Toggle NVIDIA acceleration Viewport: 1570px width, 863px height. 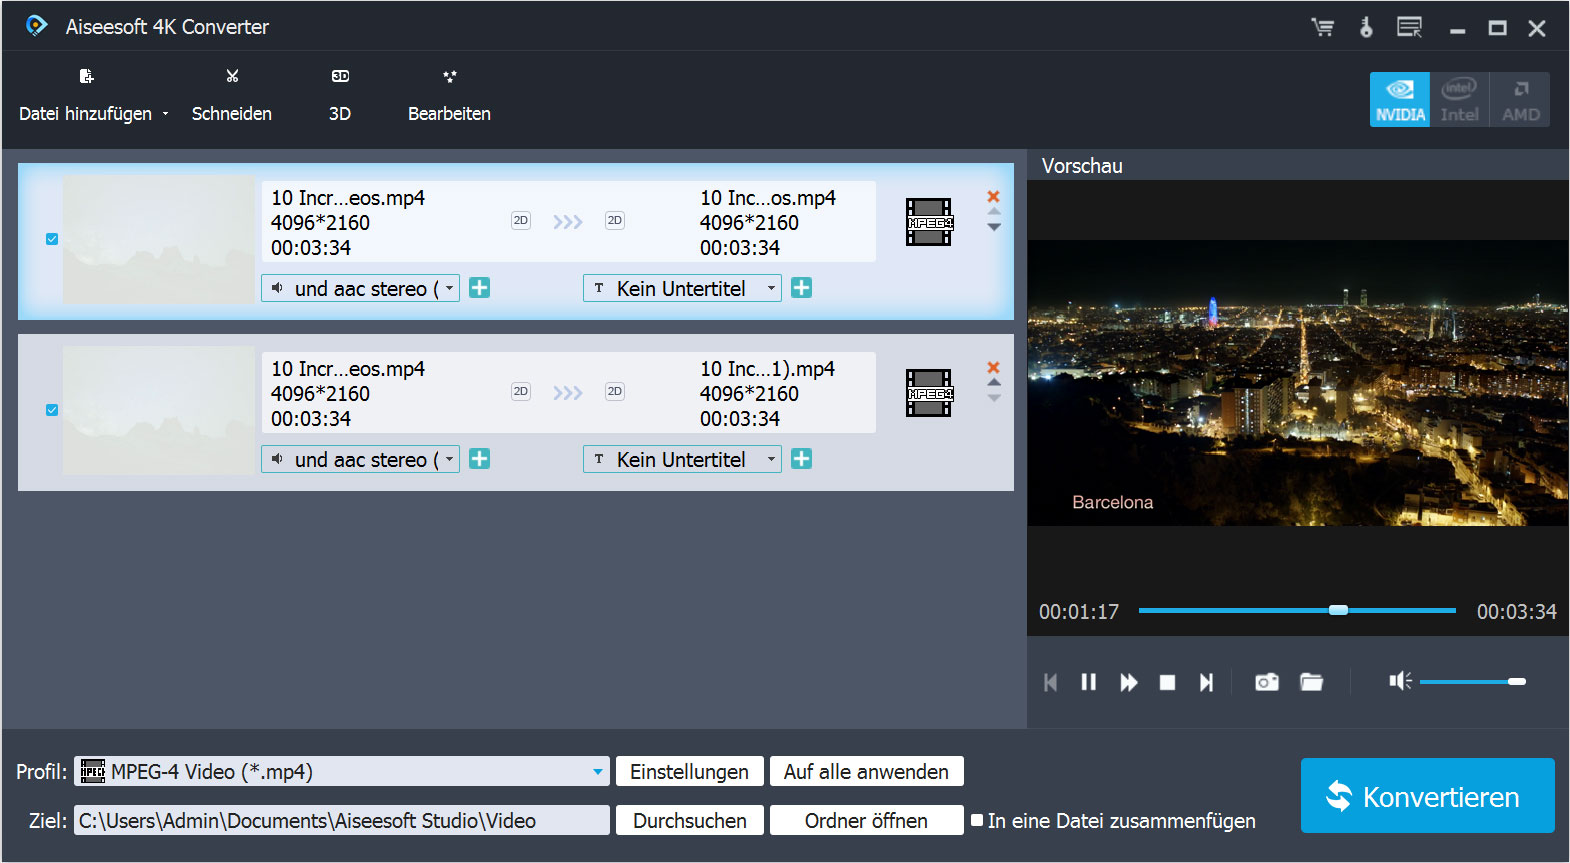click(1400, 99)
